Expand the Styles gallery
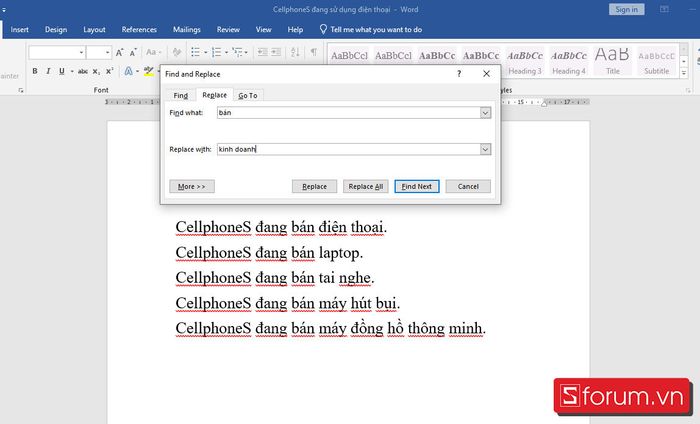 tap(683, 73)
